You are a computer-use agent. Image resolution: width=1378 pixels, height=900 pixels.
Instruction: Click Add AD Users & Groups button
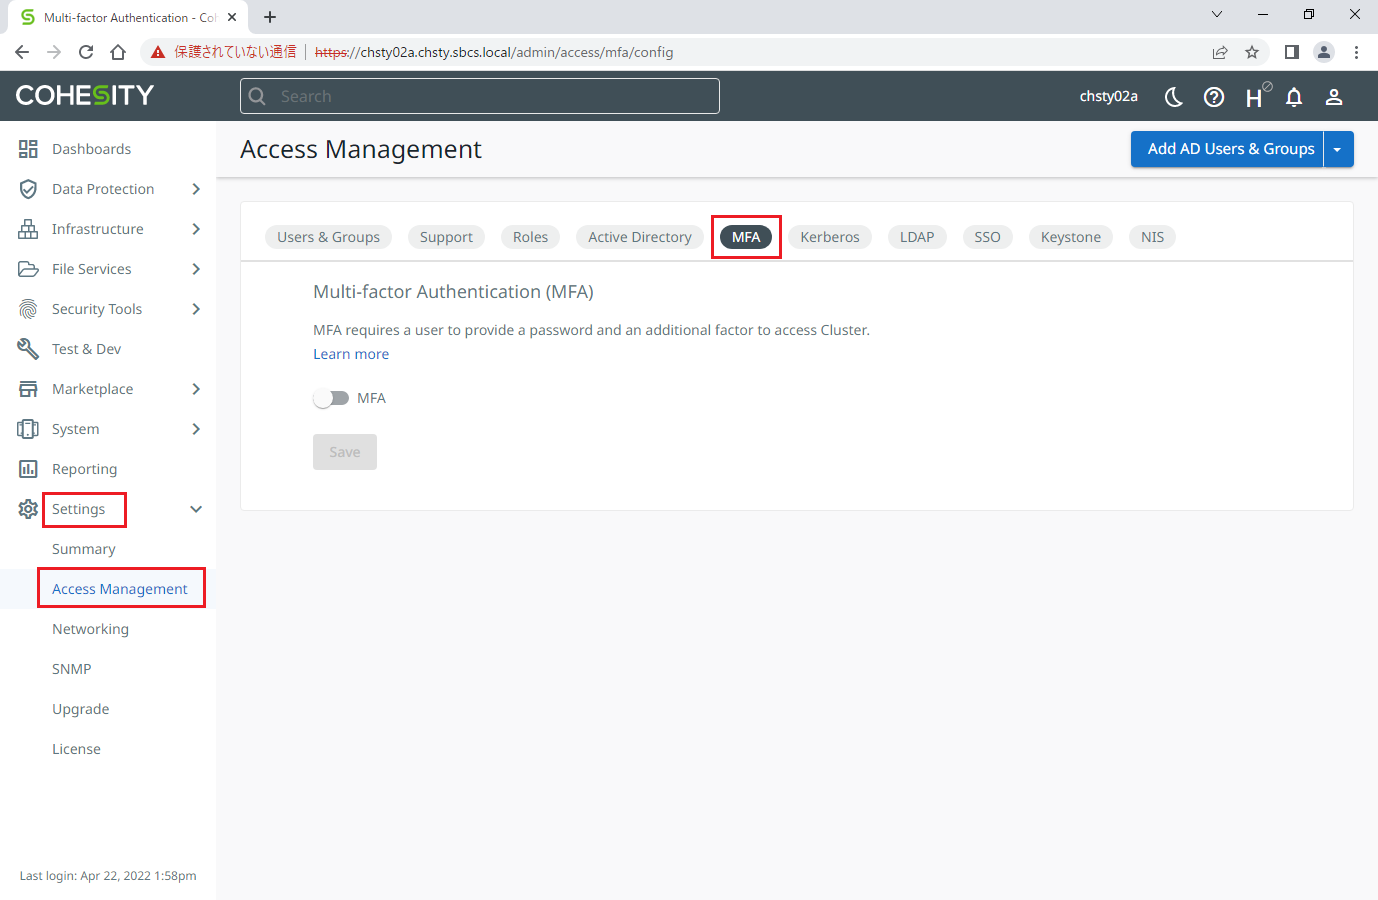[1227, 149]
